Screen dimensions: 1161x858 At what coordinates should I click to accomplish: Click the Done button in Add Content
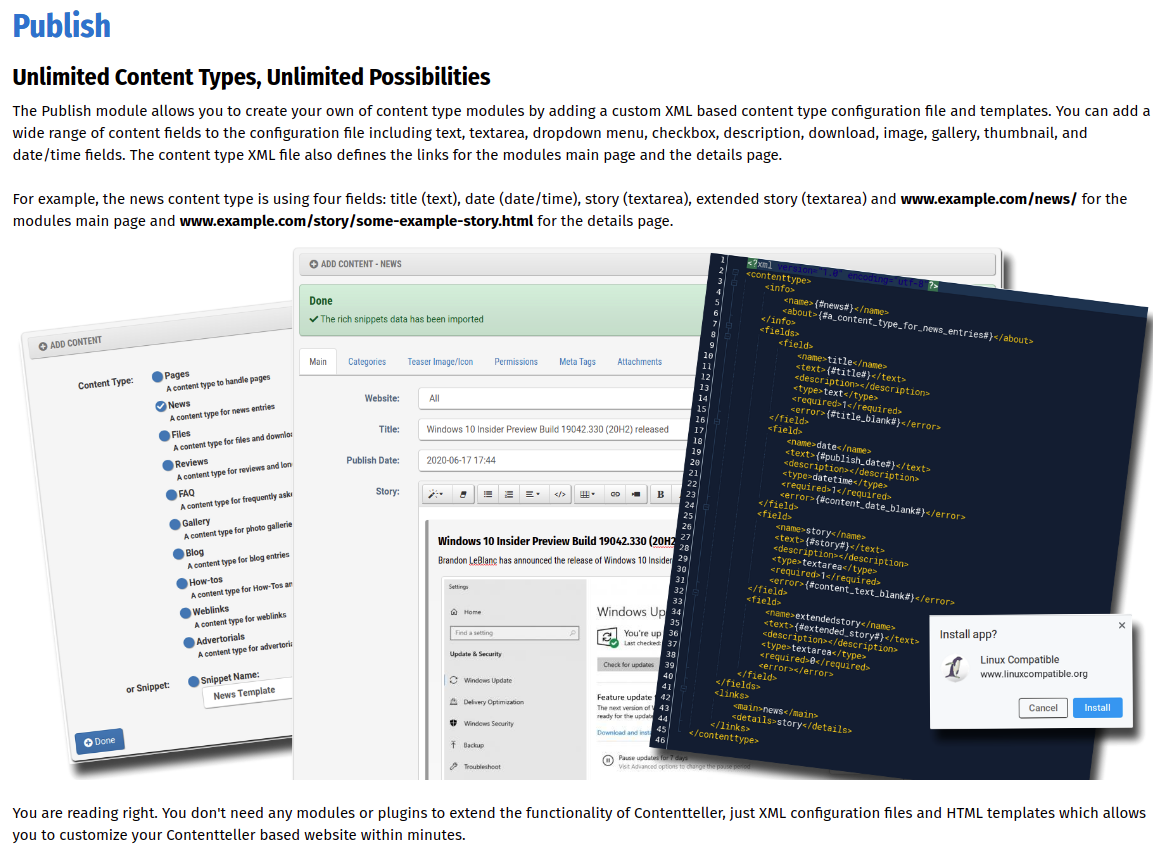click(99, 741)
